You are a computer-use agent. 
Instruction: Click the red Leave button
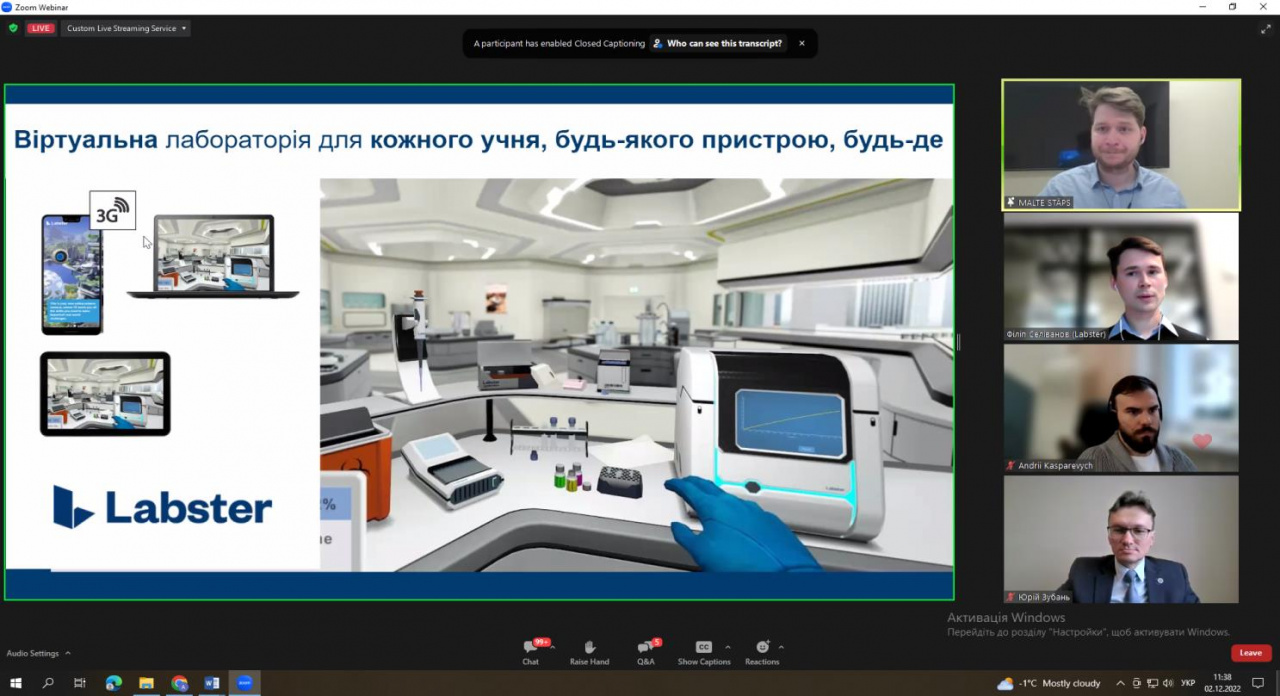[x=1251, y=653]
